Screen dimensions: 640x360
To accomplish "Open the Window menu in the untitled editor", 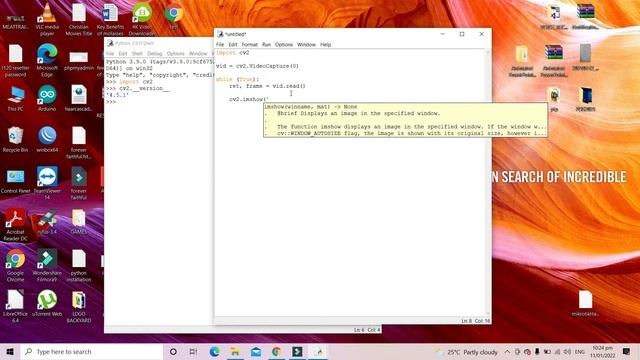I will 306,44.
